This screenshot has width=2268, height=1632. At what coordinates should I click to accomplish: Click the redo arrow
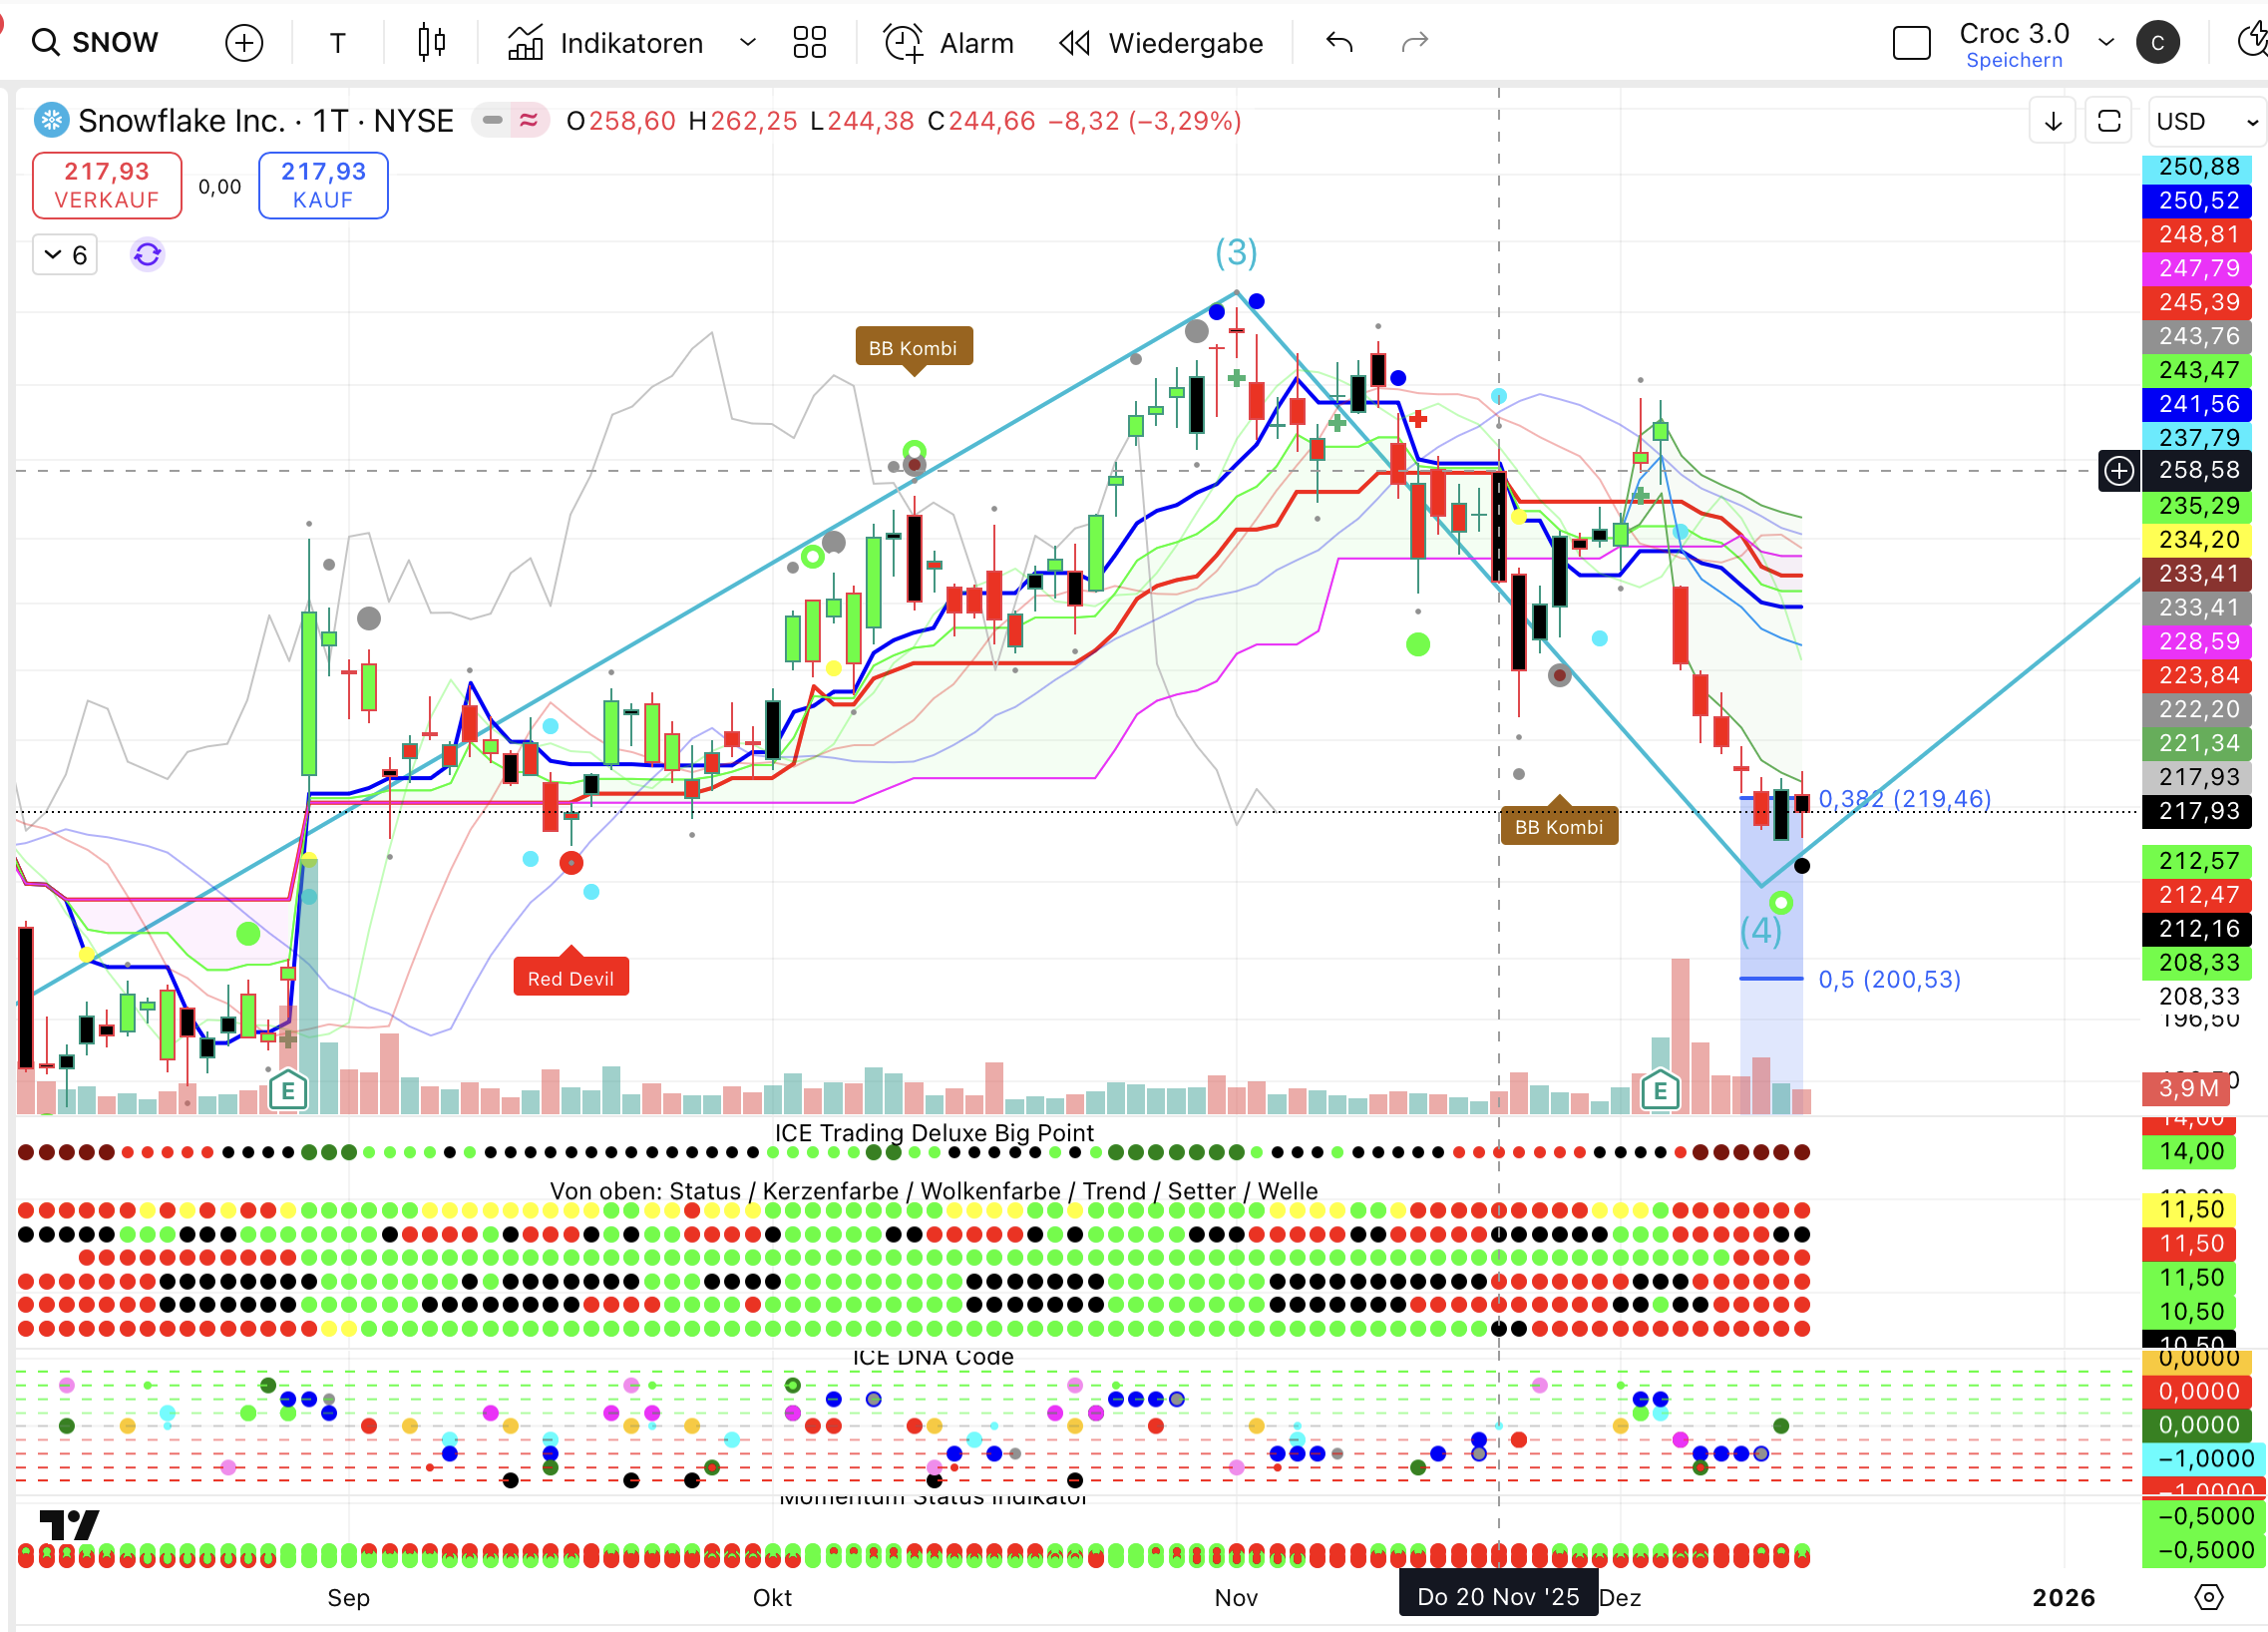click(x=1414, y=42)
